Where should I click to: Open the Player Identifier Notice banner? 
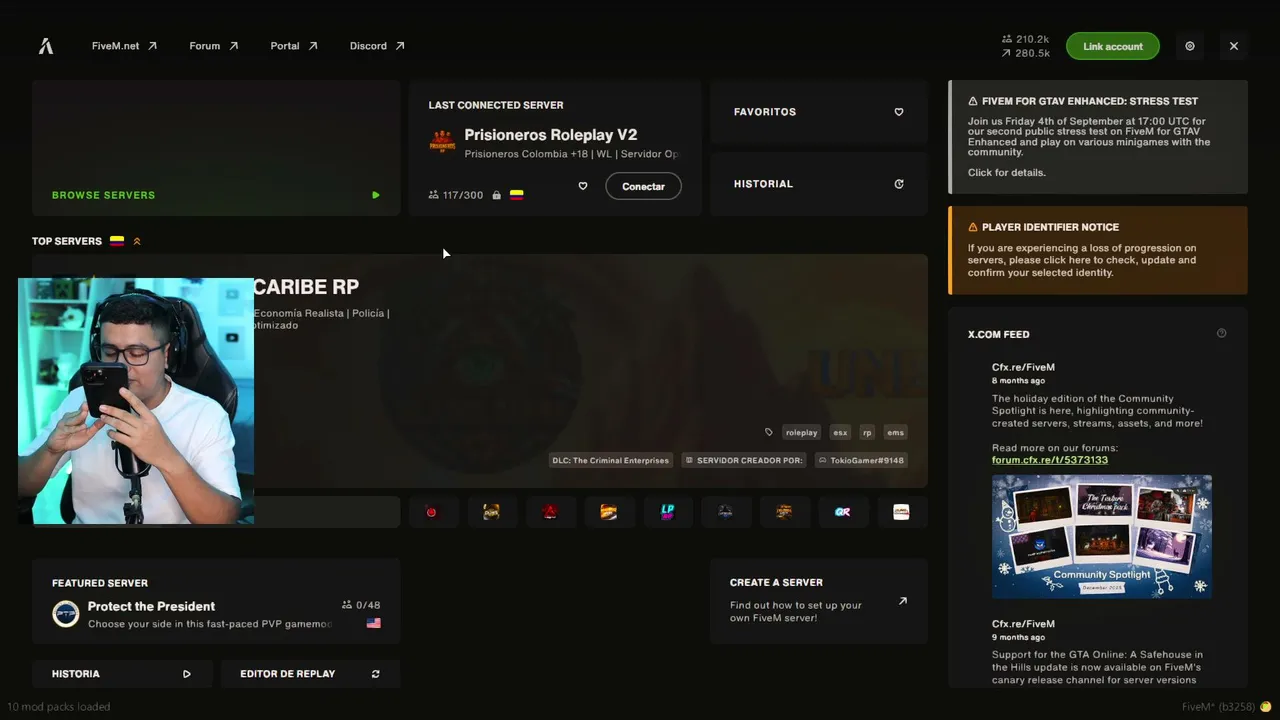(x=1098, y=250)
